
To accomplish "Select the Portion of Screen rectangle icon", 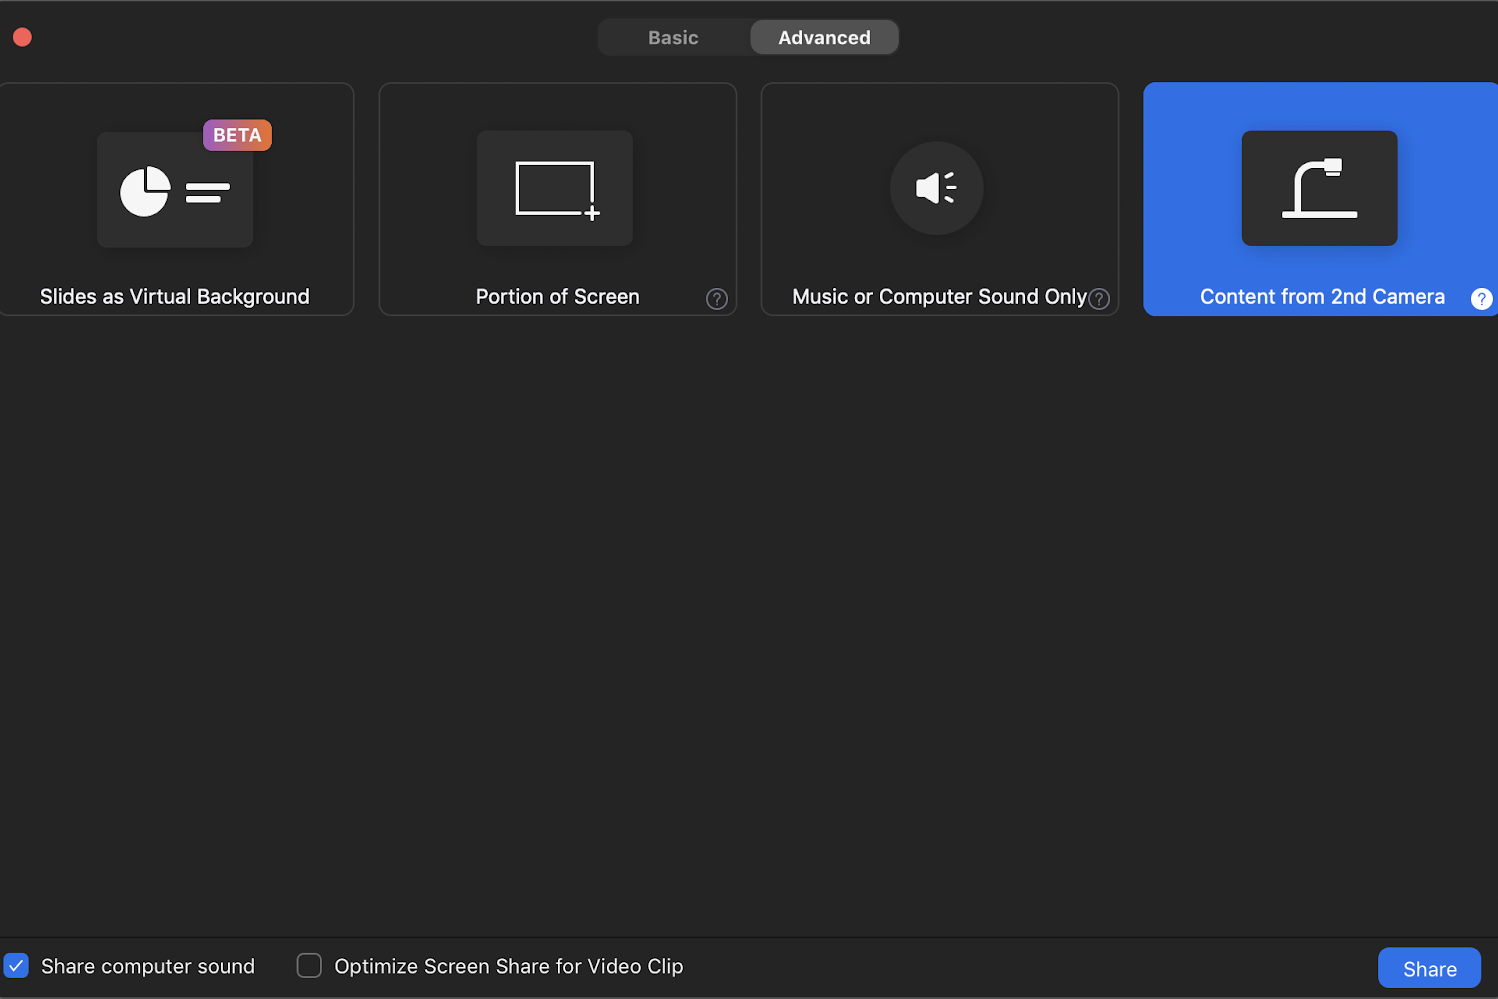I will [x=555, y=189].
